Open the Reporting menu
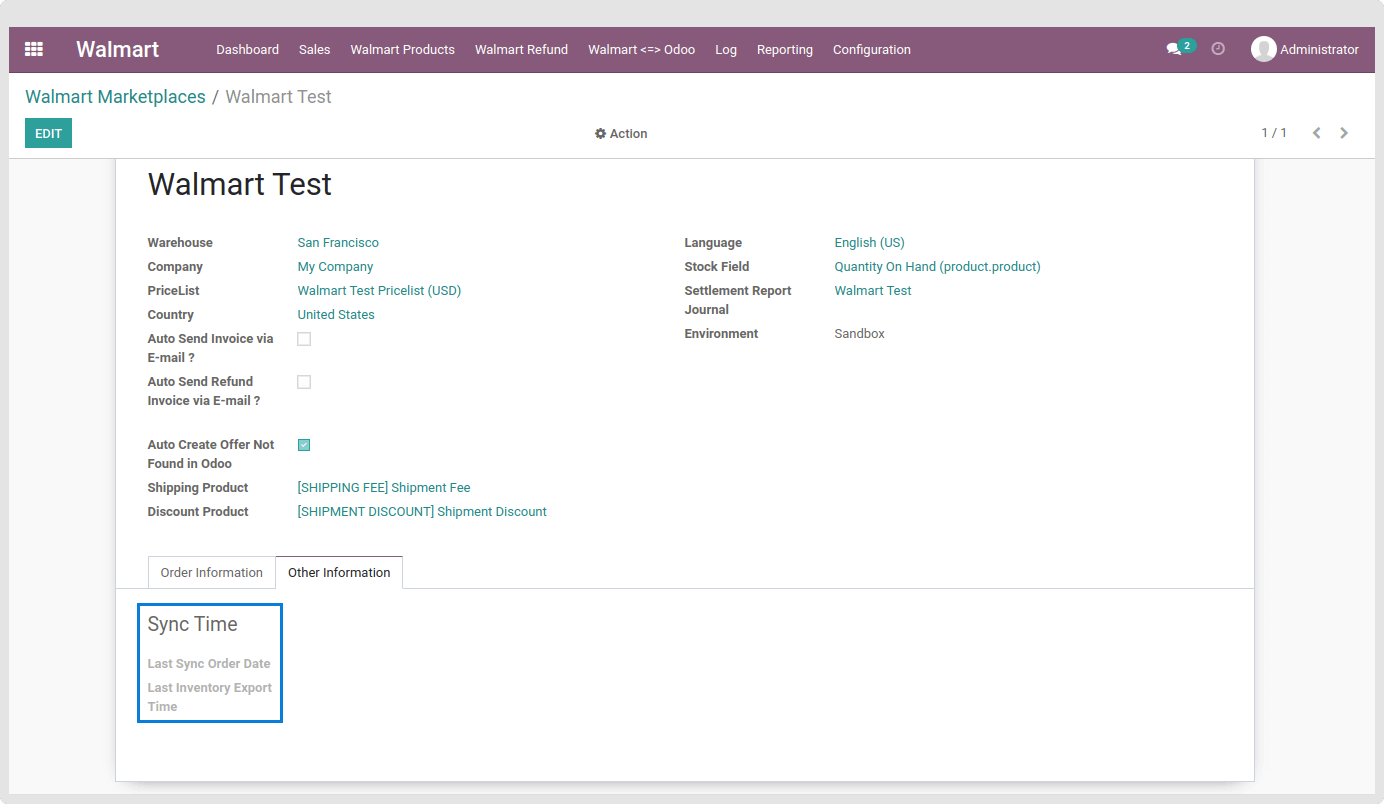Image resolution: width=1384 pixels, height=804 pixels. 785,49
